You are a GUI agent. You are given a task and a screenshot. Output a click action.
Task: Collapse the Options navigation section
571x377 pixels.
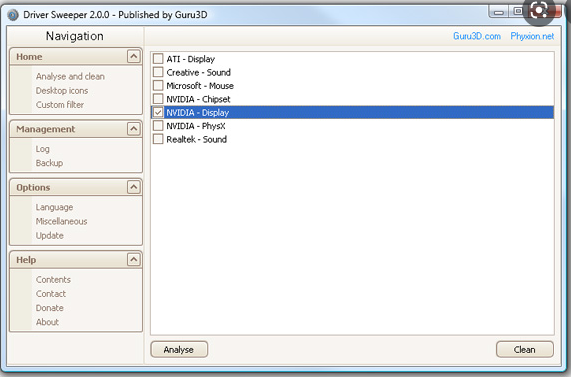pos(134,187)
